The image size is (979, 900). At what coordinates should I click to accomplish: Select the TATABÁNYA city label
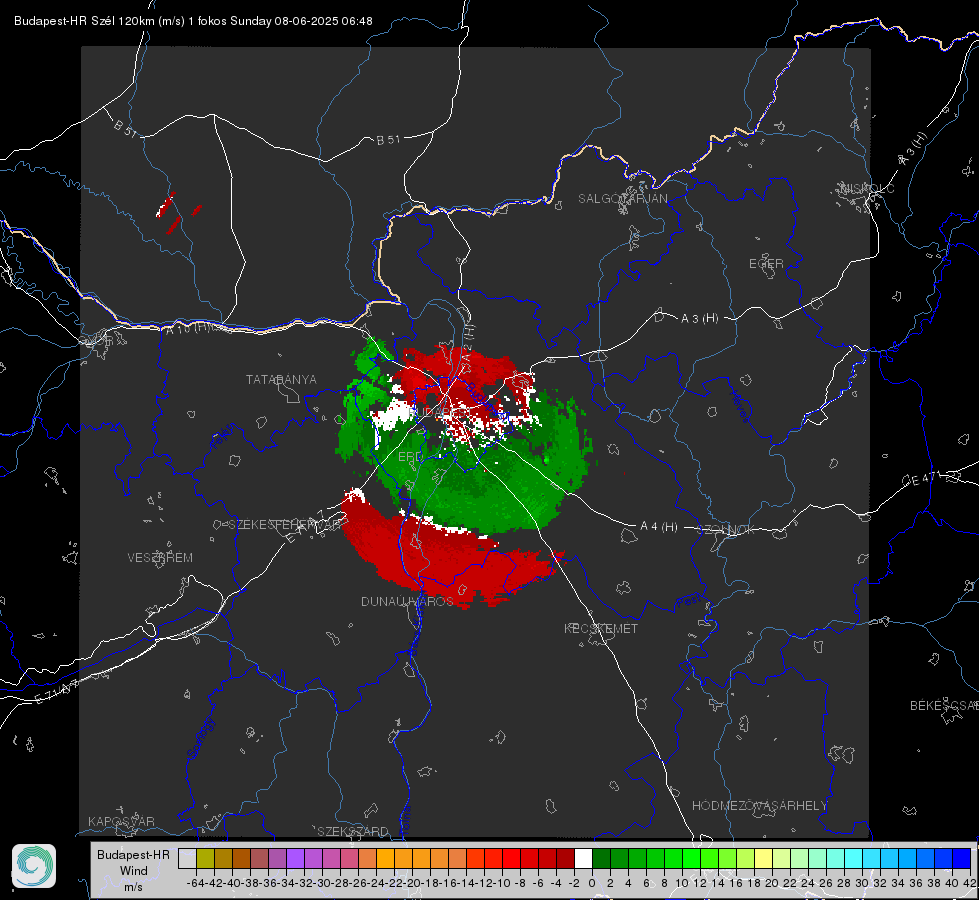tap(281, 379)
